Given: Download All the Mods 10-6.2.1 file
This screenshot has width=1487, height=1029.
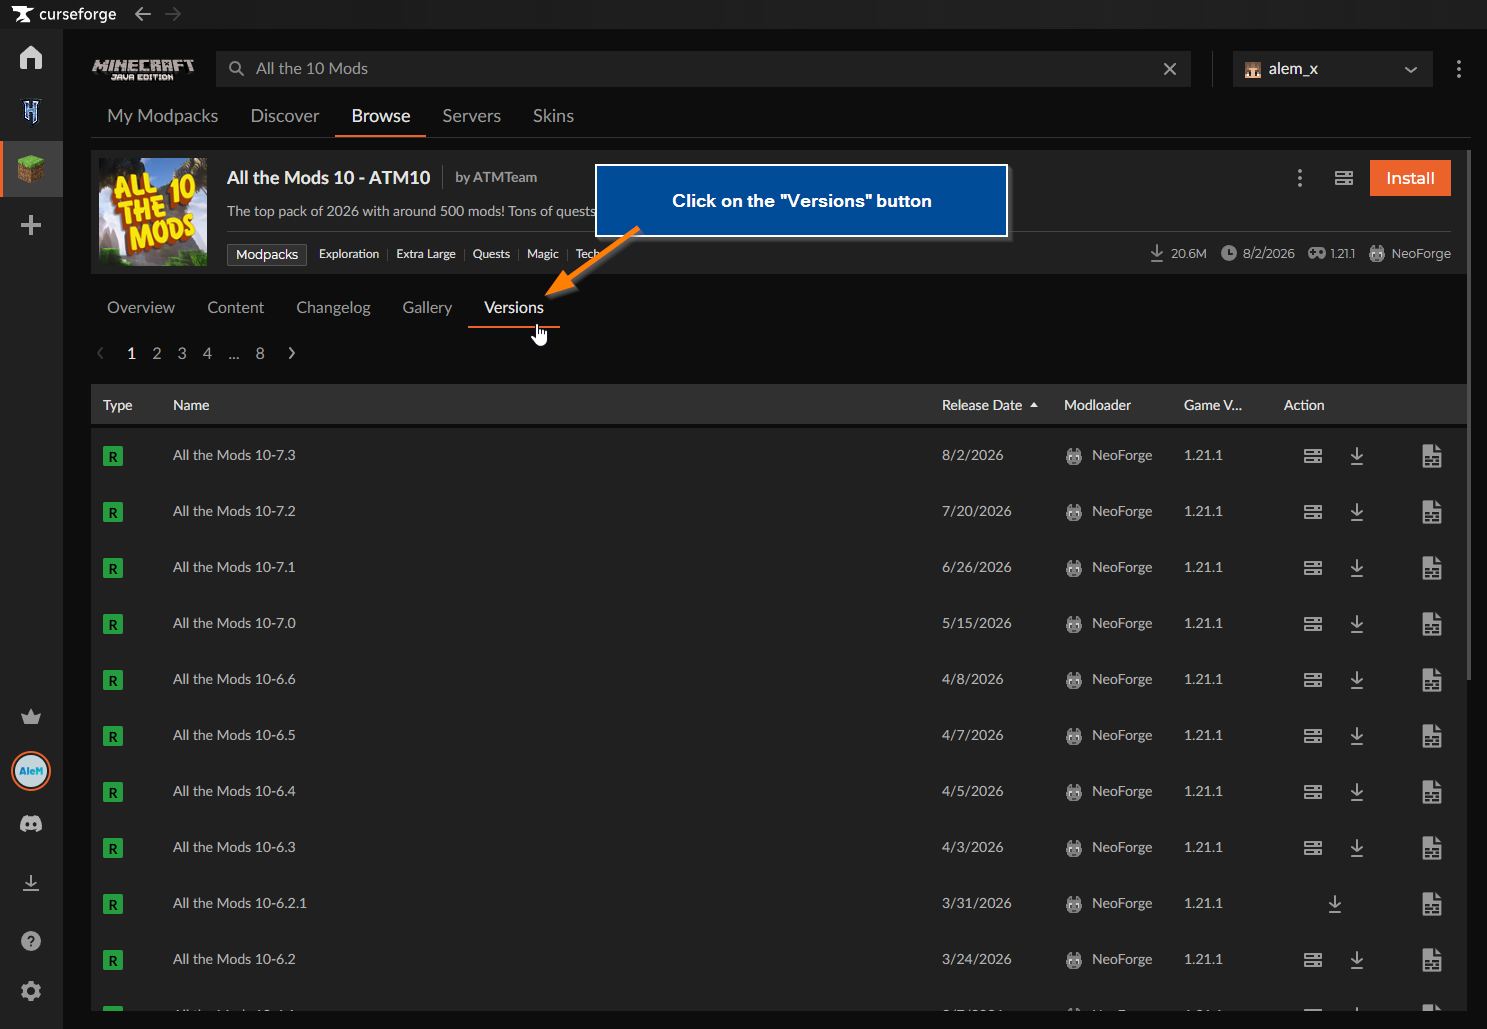Looking at the screenshot, I should point(1335,904).
